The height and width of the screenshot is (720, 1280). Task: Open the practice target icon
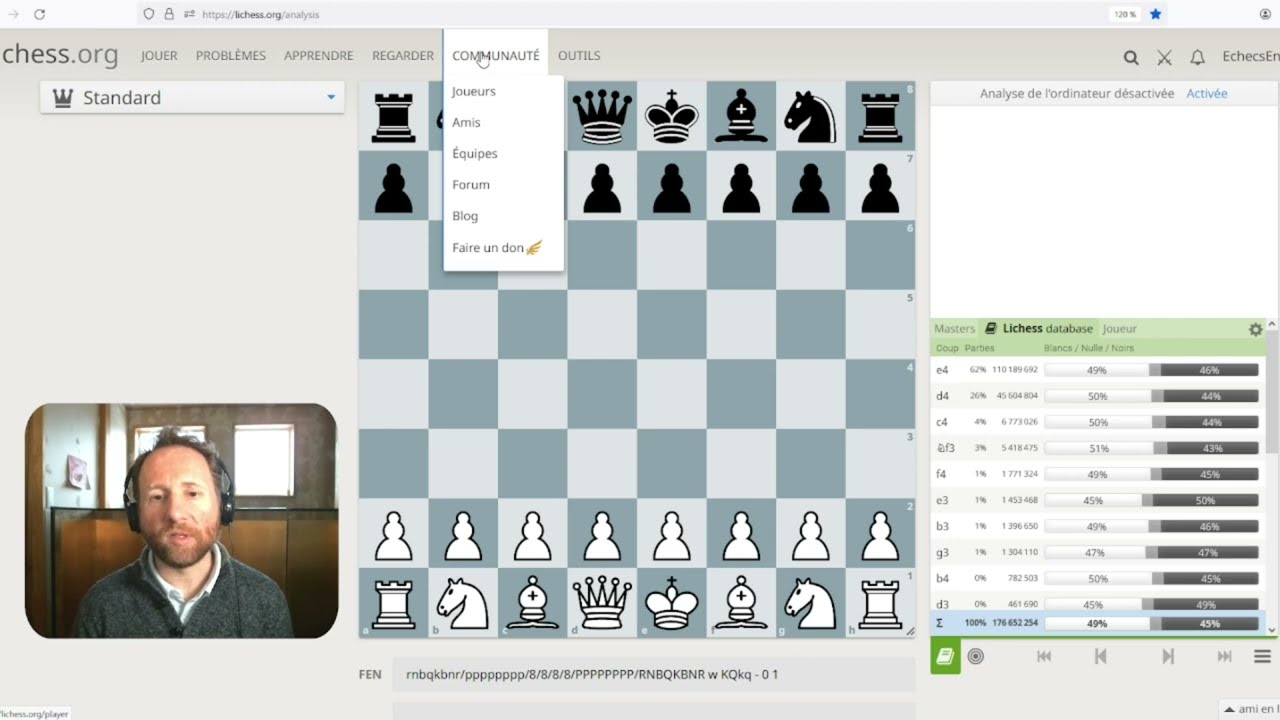(x=976, y=656)
